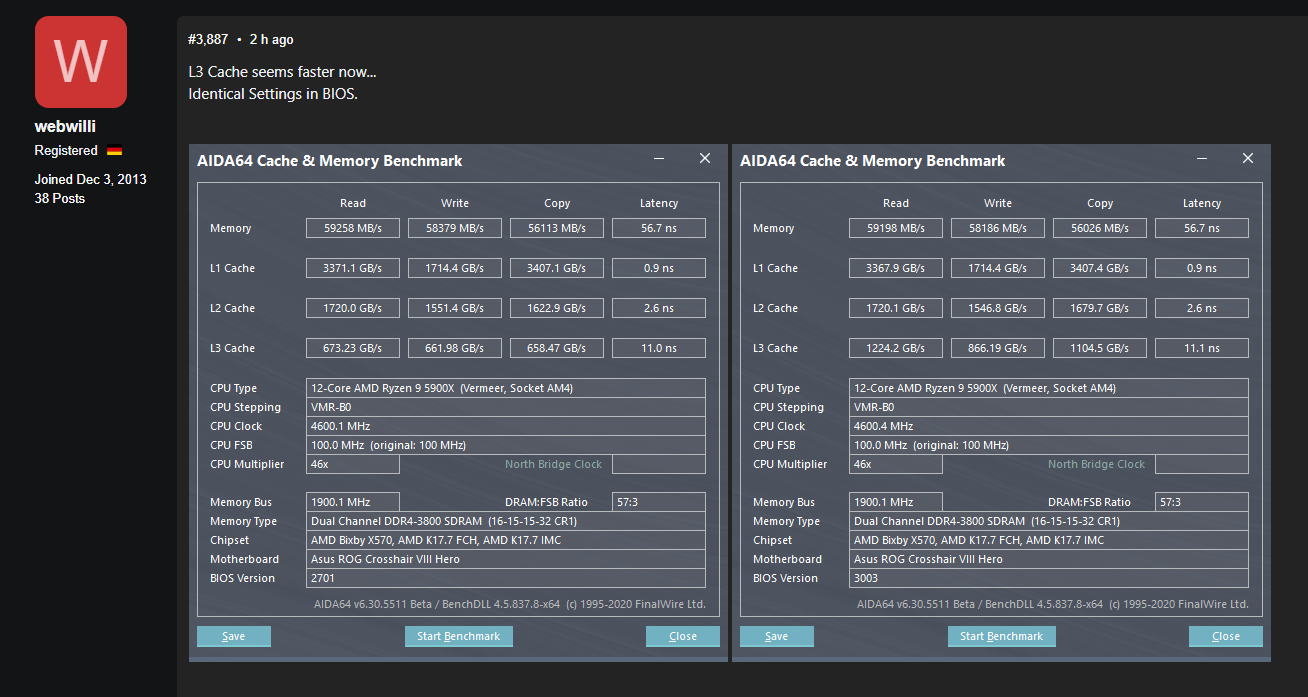Select L3 Cache Copy value 658.47 GB/s
Viewport: 1308px width, 697px height.
tap(557, 348)
